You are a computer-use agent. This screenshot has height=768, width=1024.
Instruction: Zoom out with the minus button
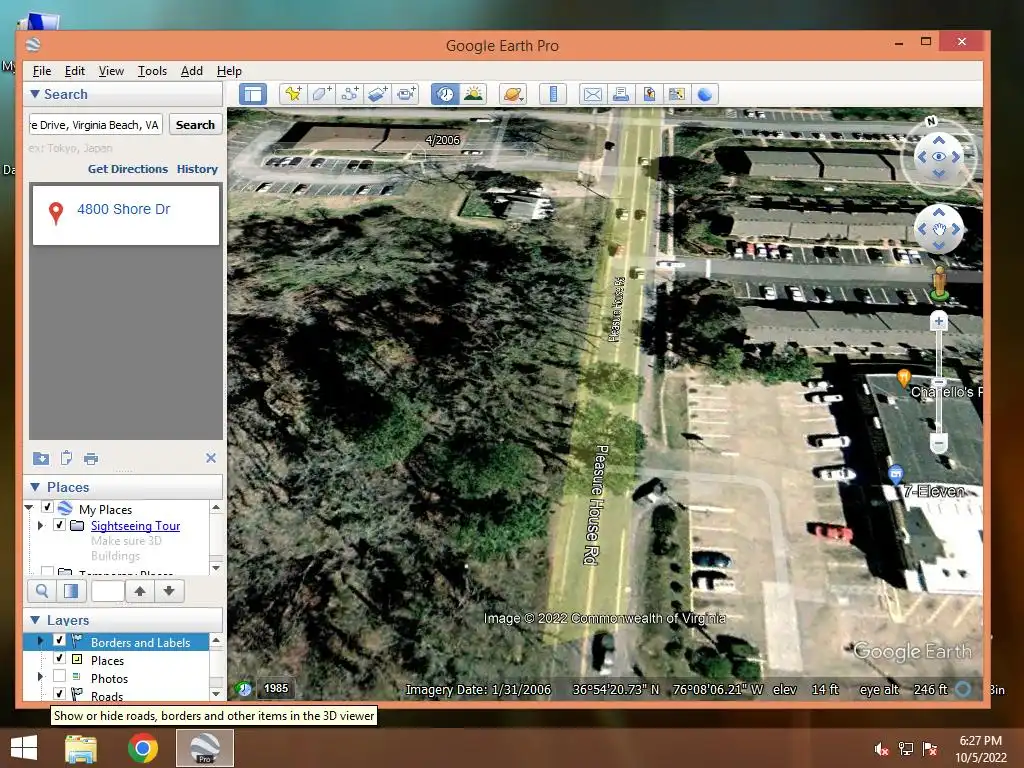(x=938, y=443)
